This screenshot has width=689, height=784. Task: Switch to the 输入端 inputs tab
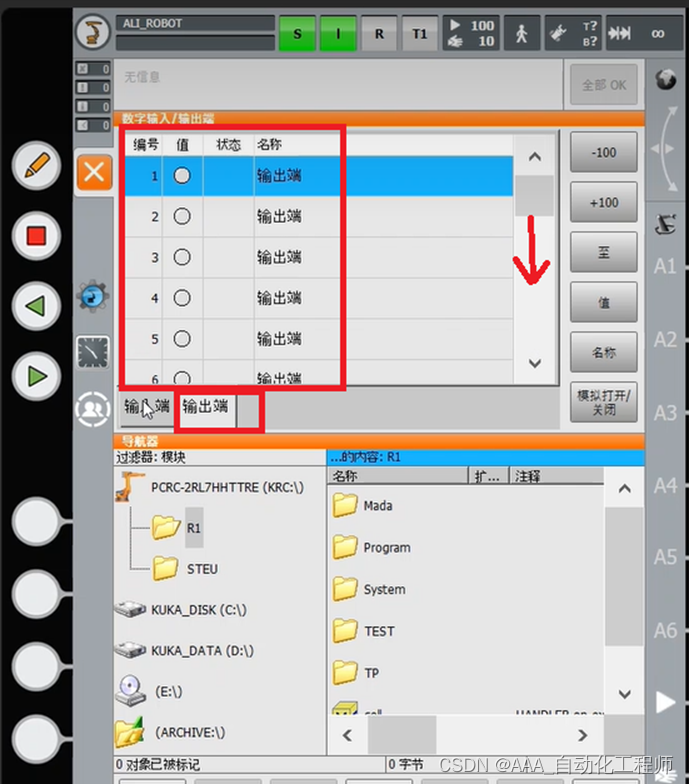click(147, 408)
